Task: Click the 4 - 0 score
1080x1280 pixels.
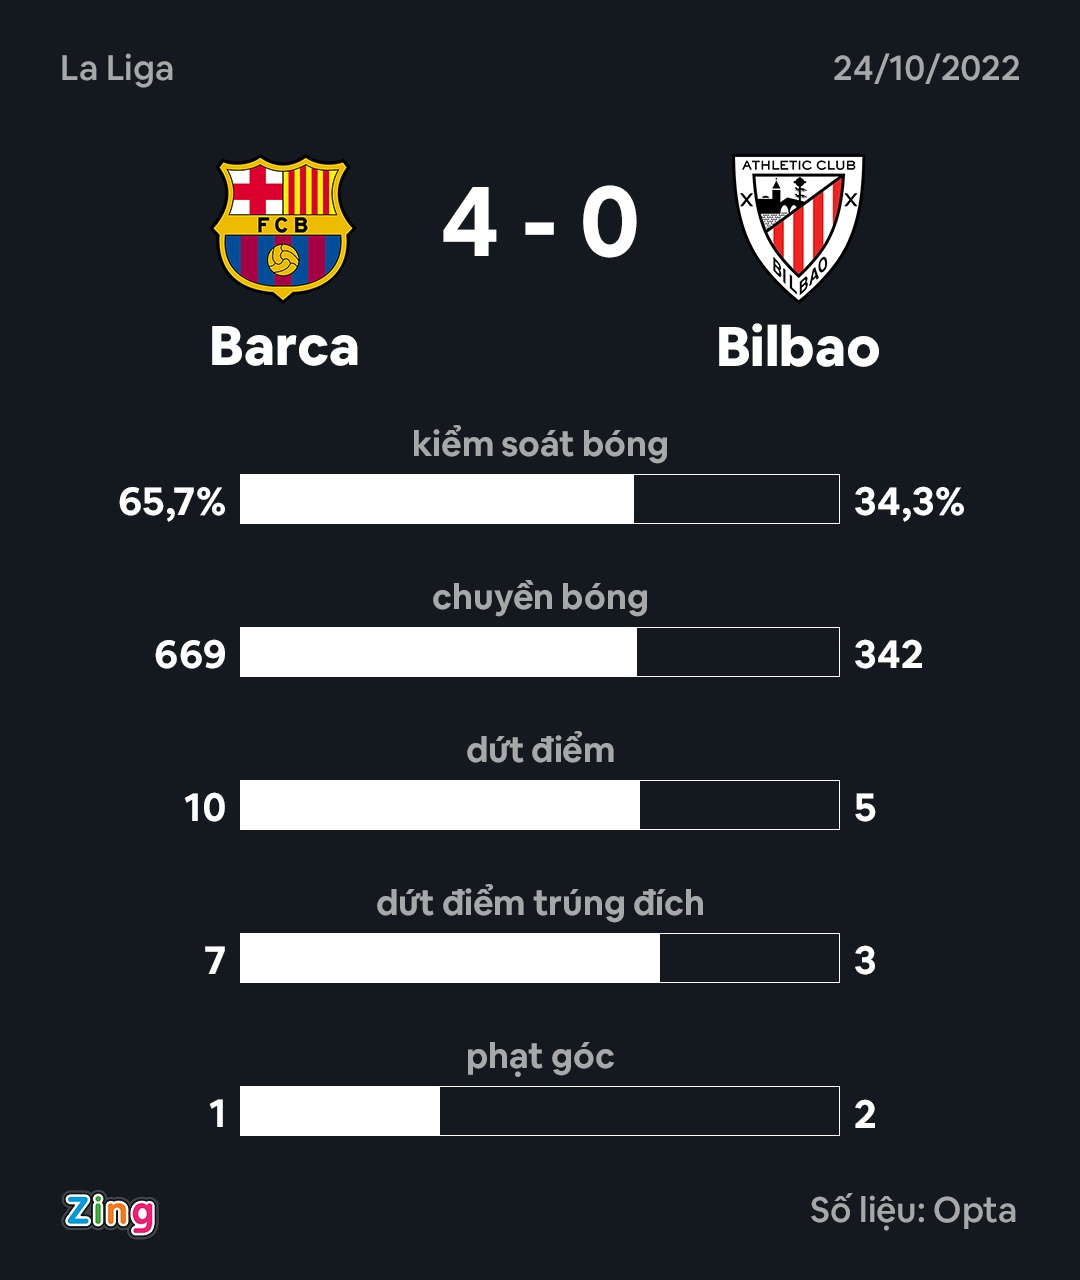Action: [540, 224]
